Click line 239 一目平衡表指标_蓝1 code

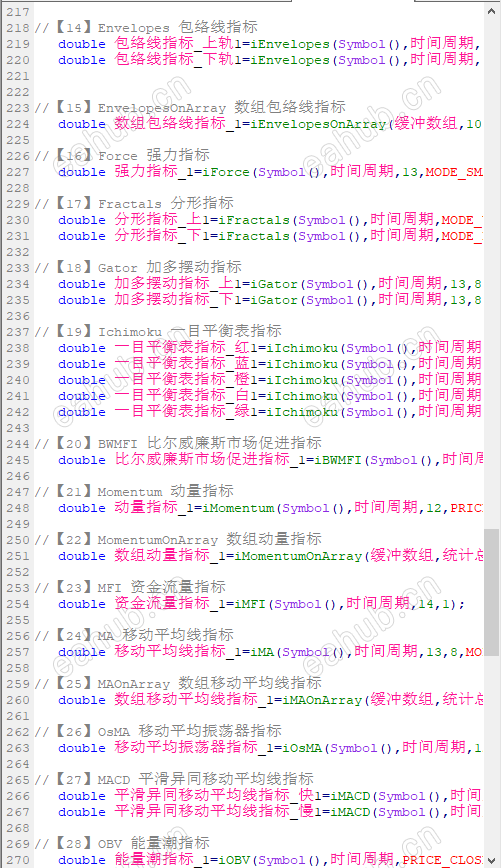[270, 364]
